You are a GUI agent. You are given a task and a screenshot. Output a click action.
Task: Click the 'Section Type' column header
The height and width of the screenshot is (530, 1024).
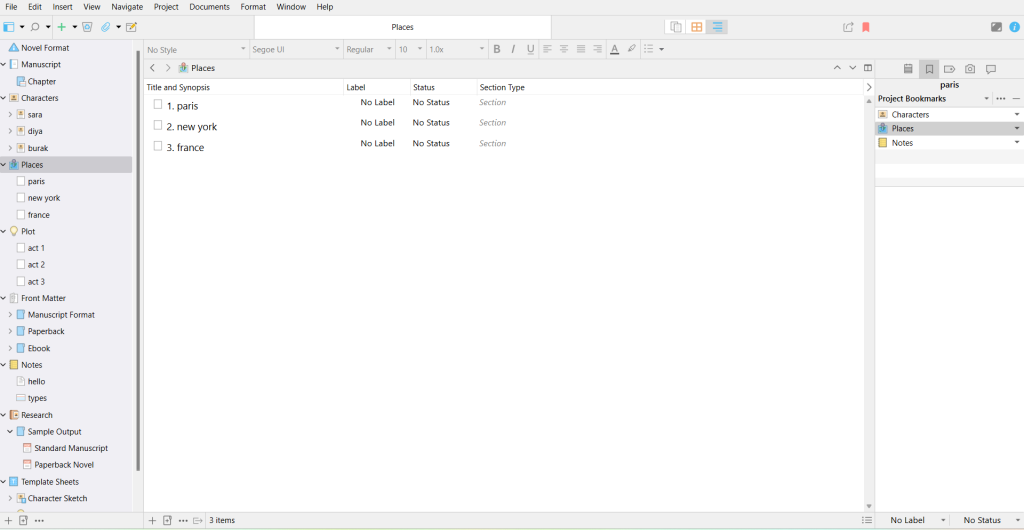tap(502, 87)
